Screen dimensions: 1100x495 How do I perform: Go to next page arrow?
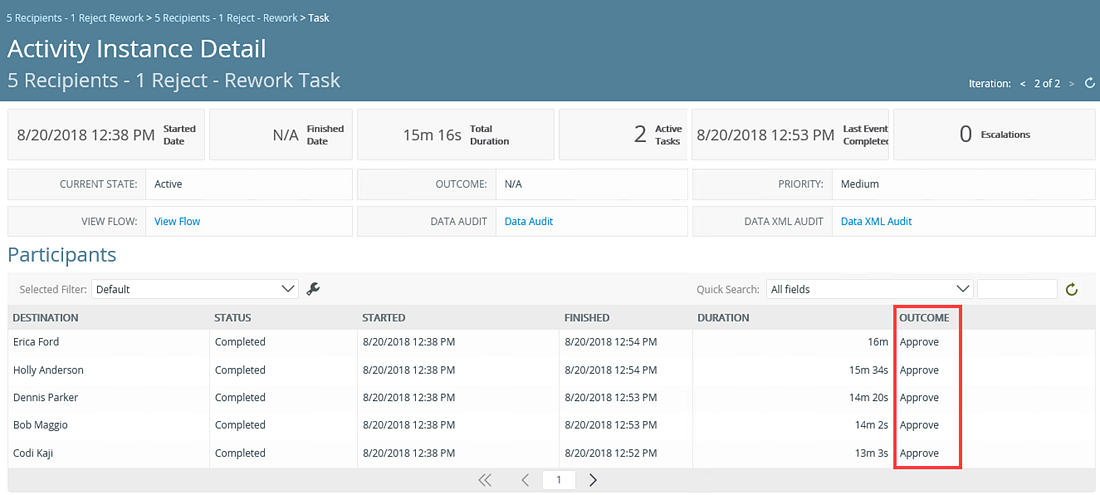coord(593,480)
